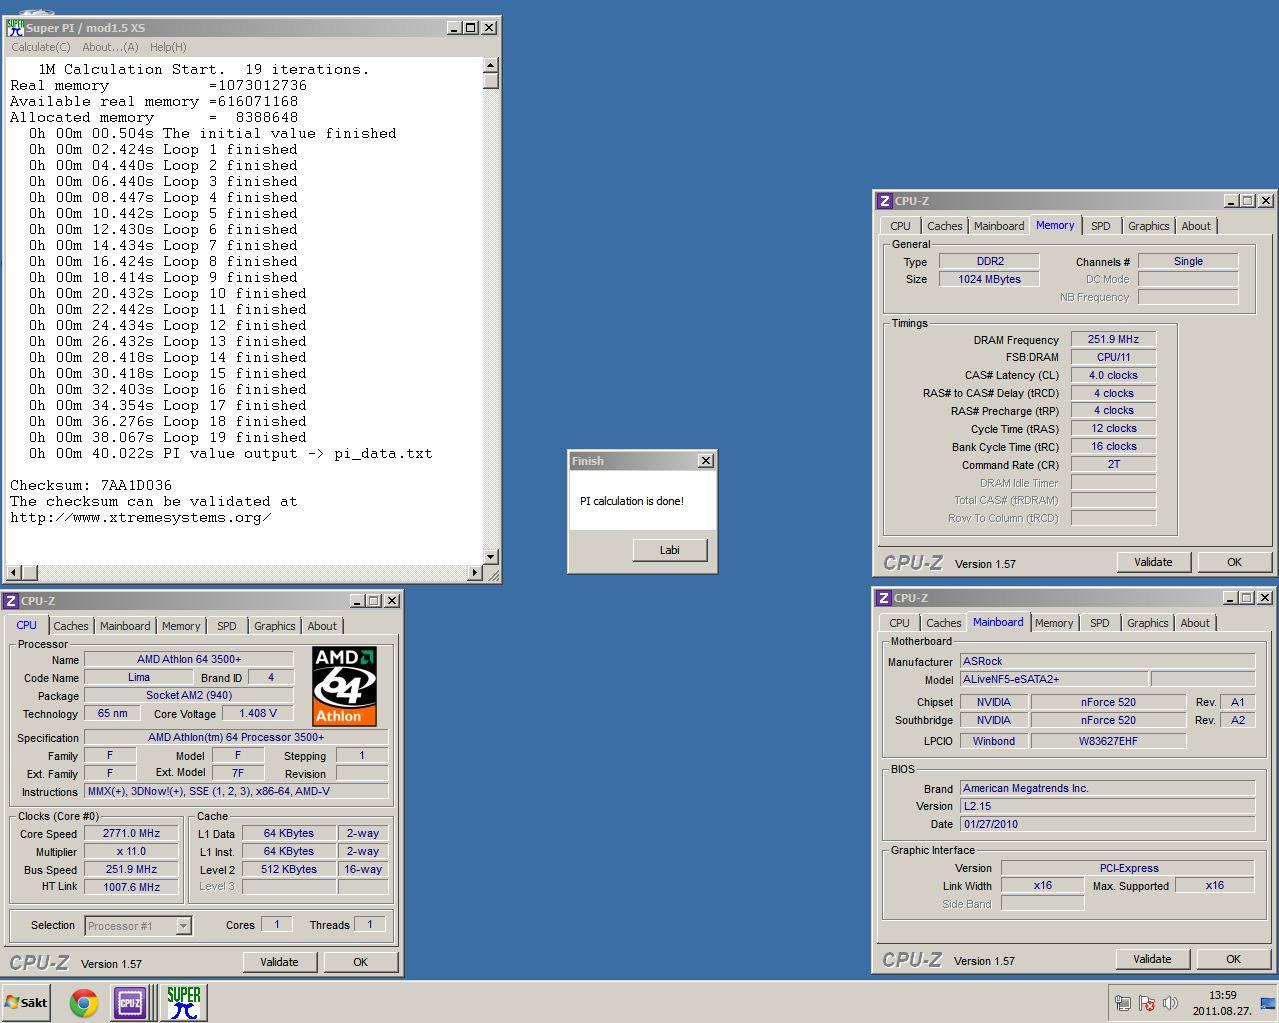Open the About...(A) menu in Super PI

pos(110,47)
